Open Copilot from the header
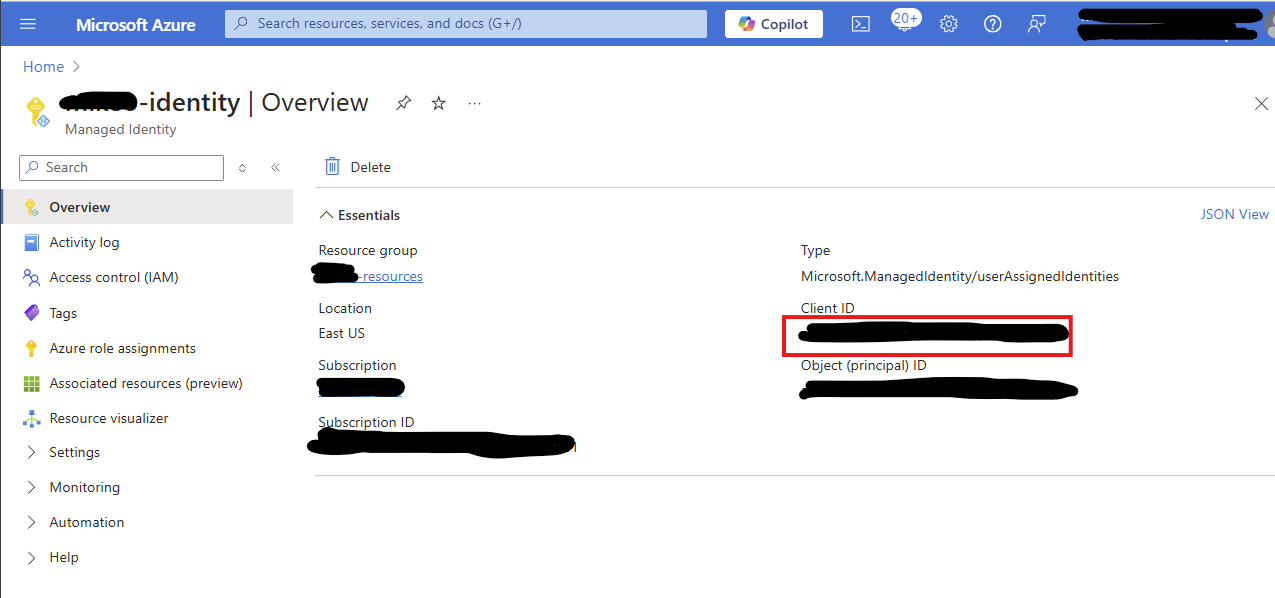1275x598 pixels. tap(774, 24)
